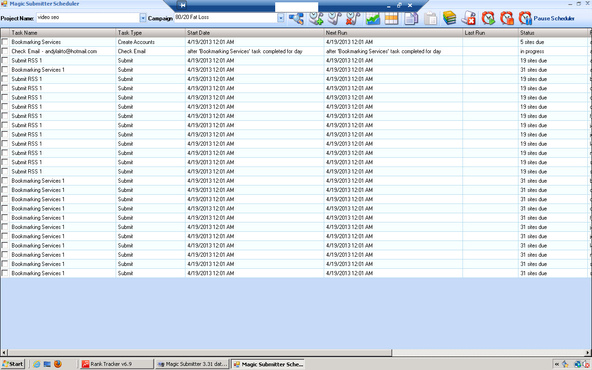
Task: Click the Campaign field '80/20 Fat Loss'
Action: [225, 17]
